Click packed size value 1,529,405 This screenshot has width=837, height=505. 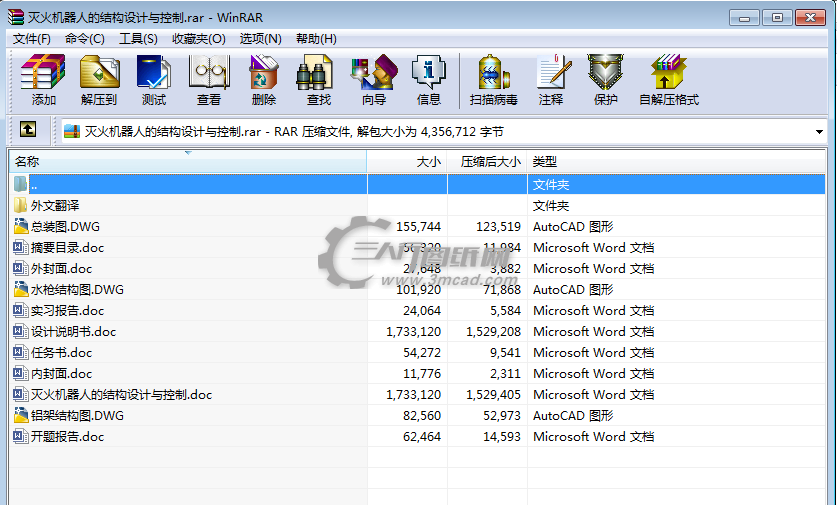pos(493,394)
